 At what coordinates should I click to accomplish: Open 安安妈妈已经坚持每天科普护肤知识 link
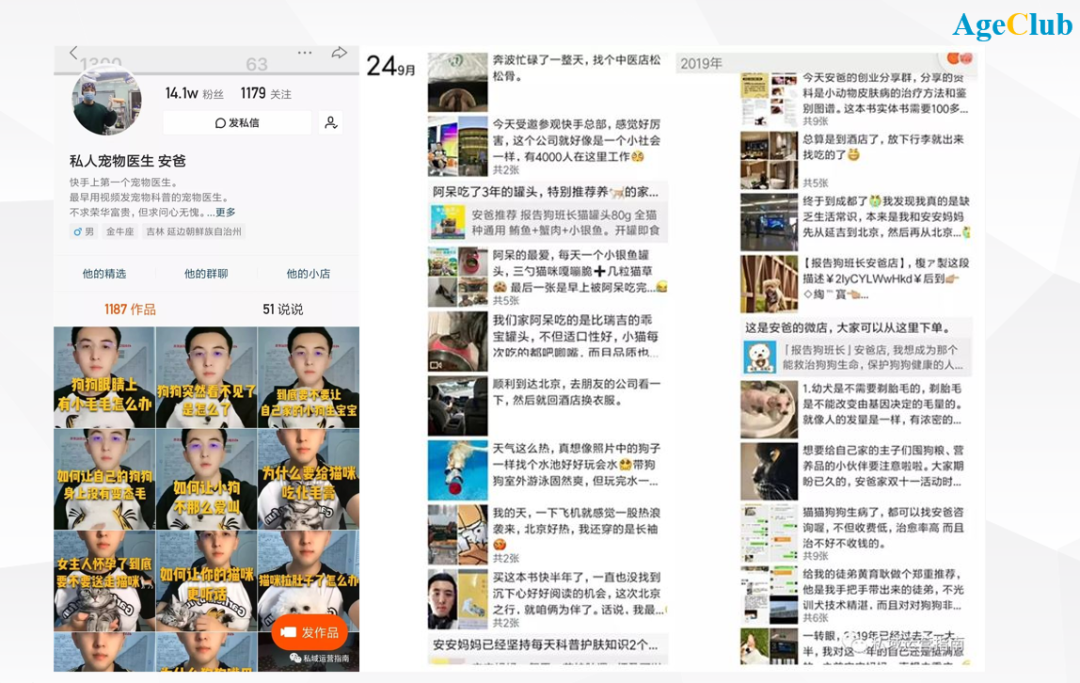pos(546,645)
